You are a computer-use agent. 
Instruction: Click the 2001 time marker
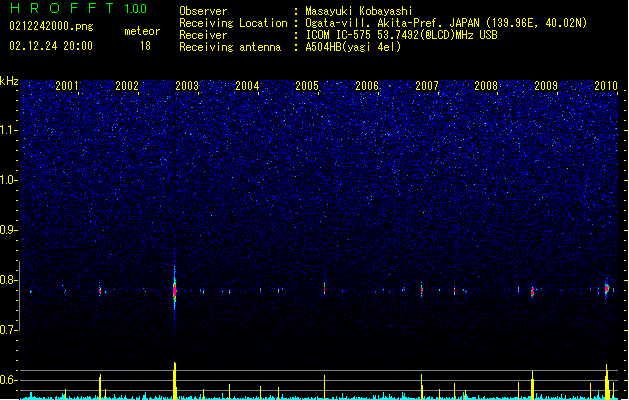coord(67,86)
